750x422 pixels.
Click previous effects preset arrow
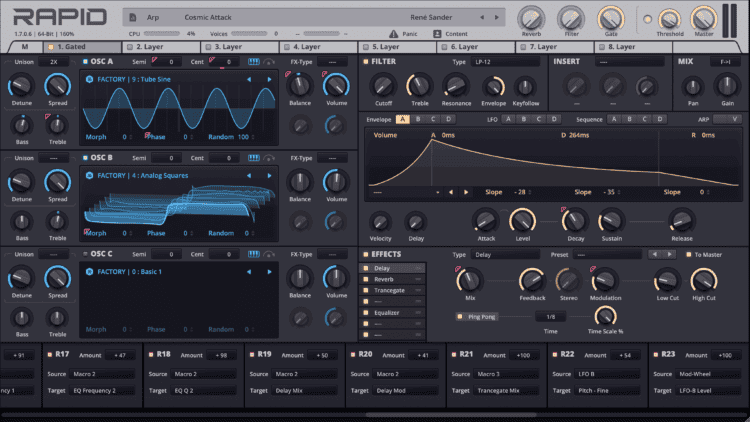[654, 255]
